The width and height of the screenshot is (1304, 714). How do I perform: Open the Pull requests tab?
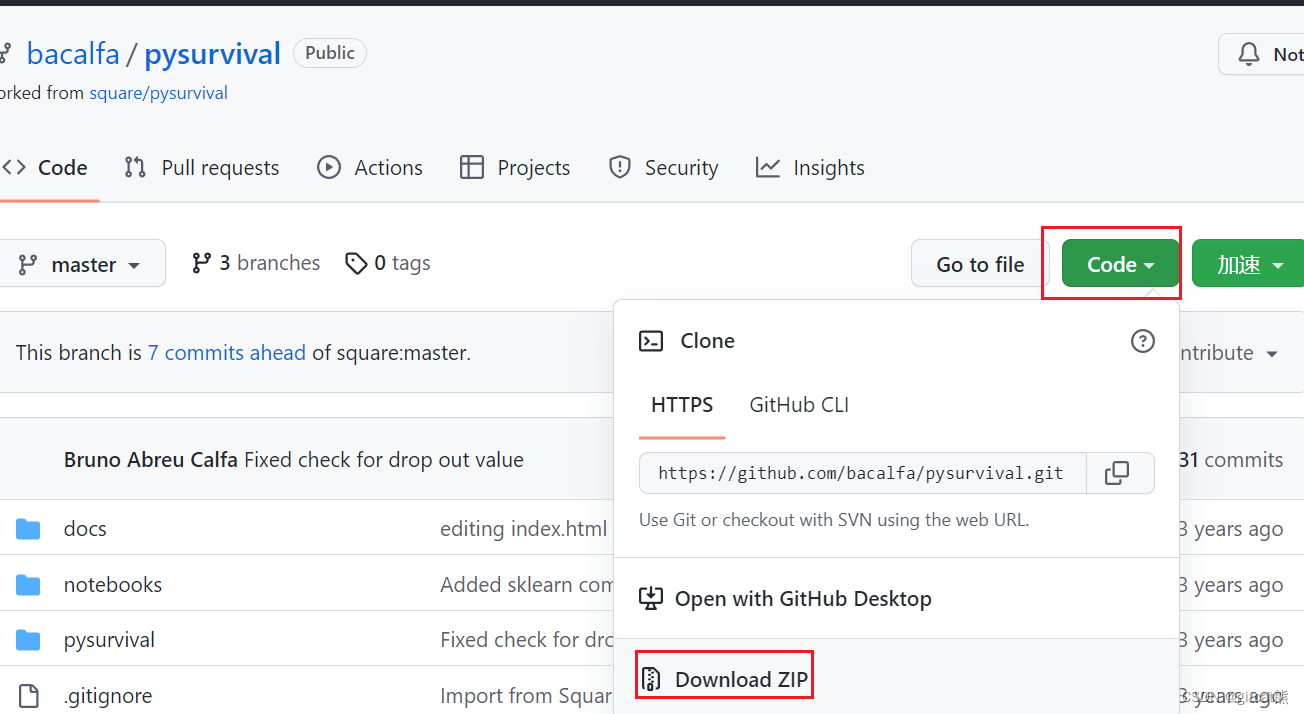202,168
